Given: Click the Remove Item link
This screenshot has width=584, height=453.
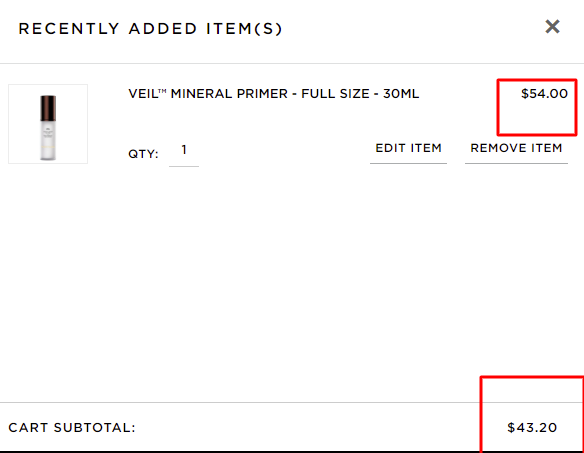Looking at the screenshot, I should 516,148.
